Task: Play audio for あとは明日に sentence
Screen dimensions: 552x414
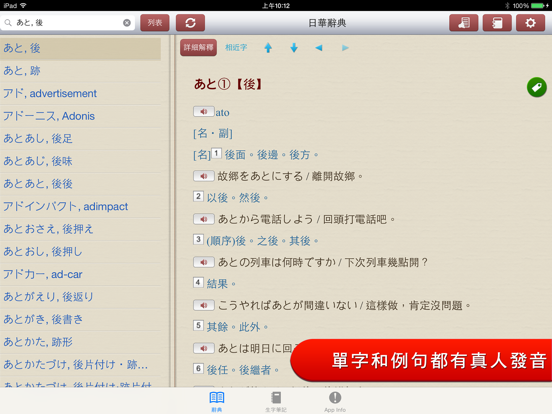Action: [x=203, y=348]
